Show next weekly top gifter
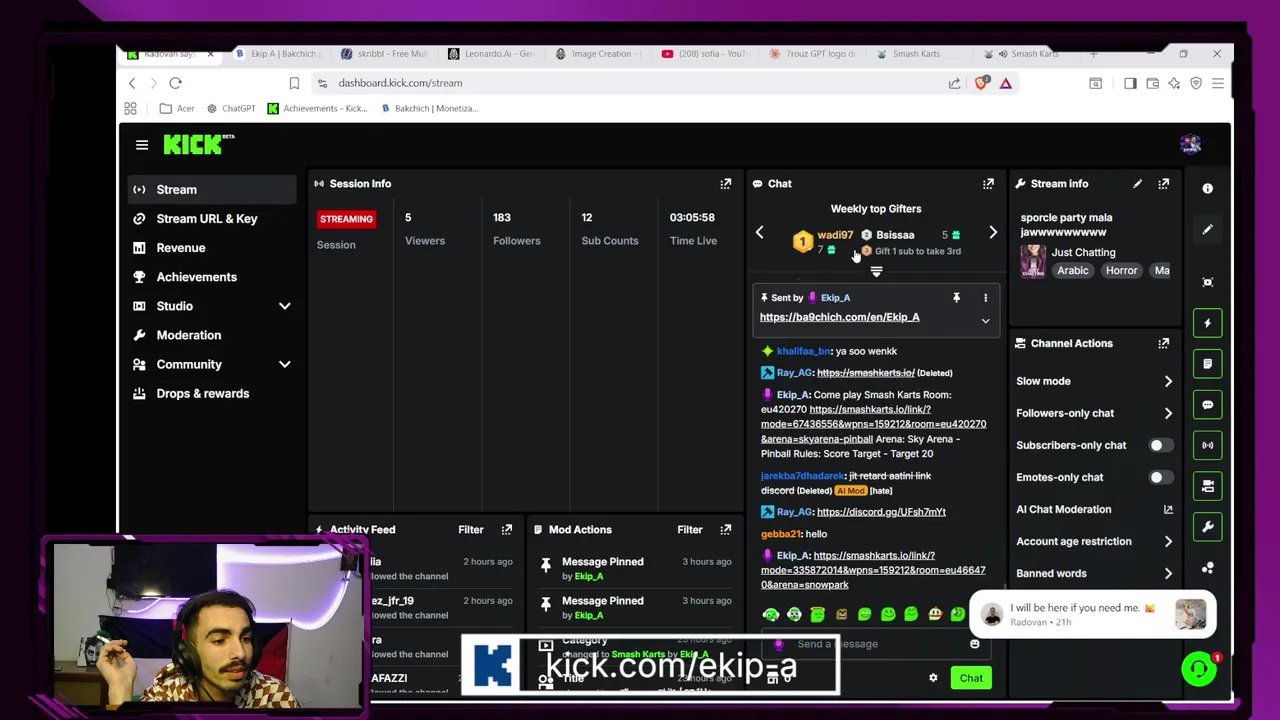The width and height of the screenshot is (1280, 720). point(993,233)
